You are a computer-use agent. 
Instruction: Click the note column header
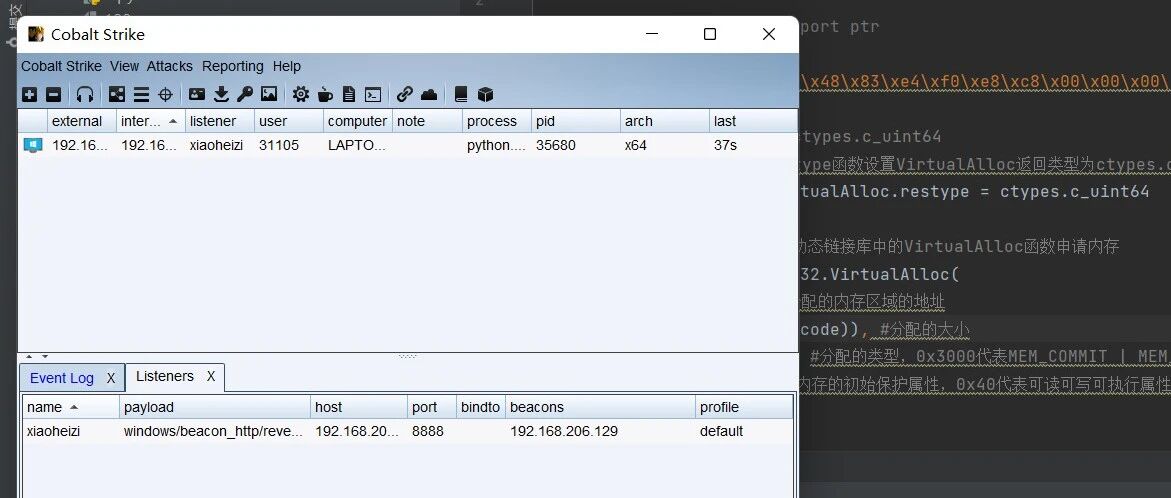point(427,121)
